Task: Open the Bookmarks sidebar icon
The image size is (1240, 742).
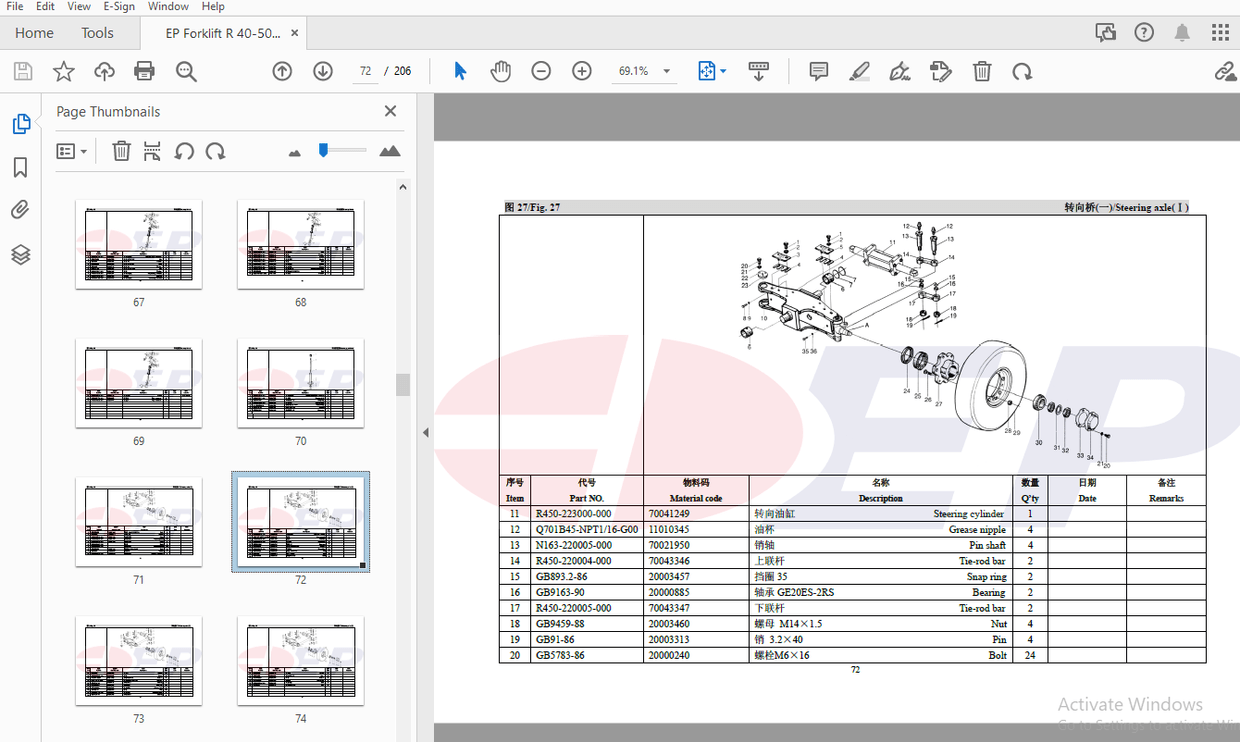Action: click(x=21, y=167)
